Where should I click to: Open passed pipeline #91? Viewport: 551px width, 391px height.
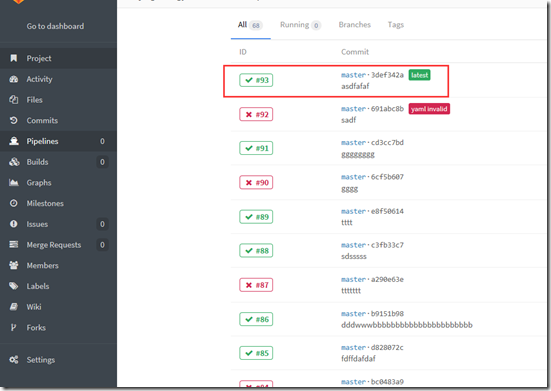pos(256,148)
